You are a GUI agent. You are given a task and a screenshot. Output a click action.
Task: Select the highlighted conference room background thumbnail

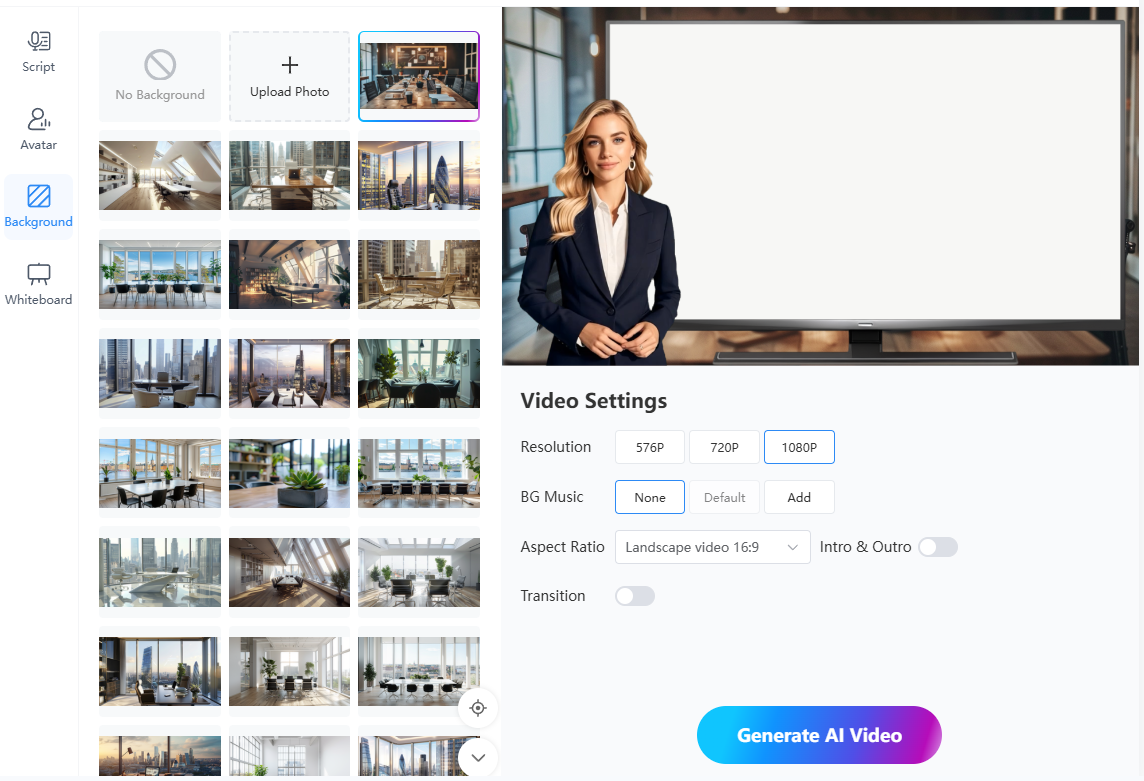point(419,76)
